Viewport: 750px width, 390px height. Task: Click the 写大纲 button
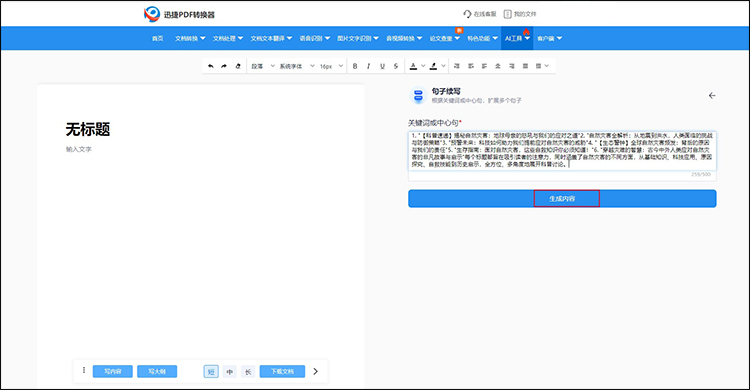coord(157,371)
